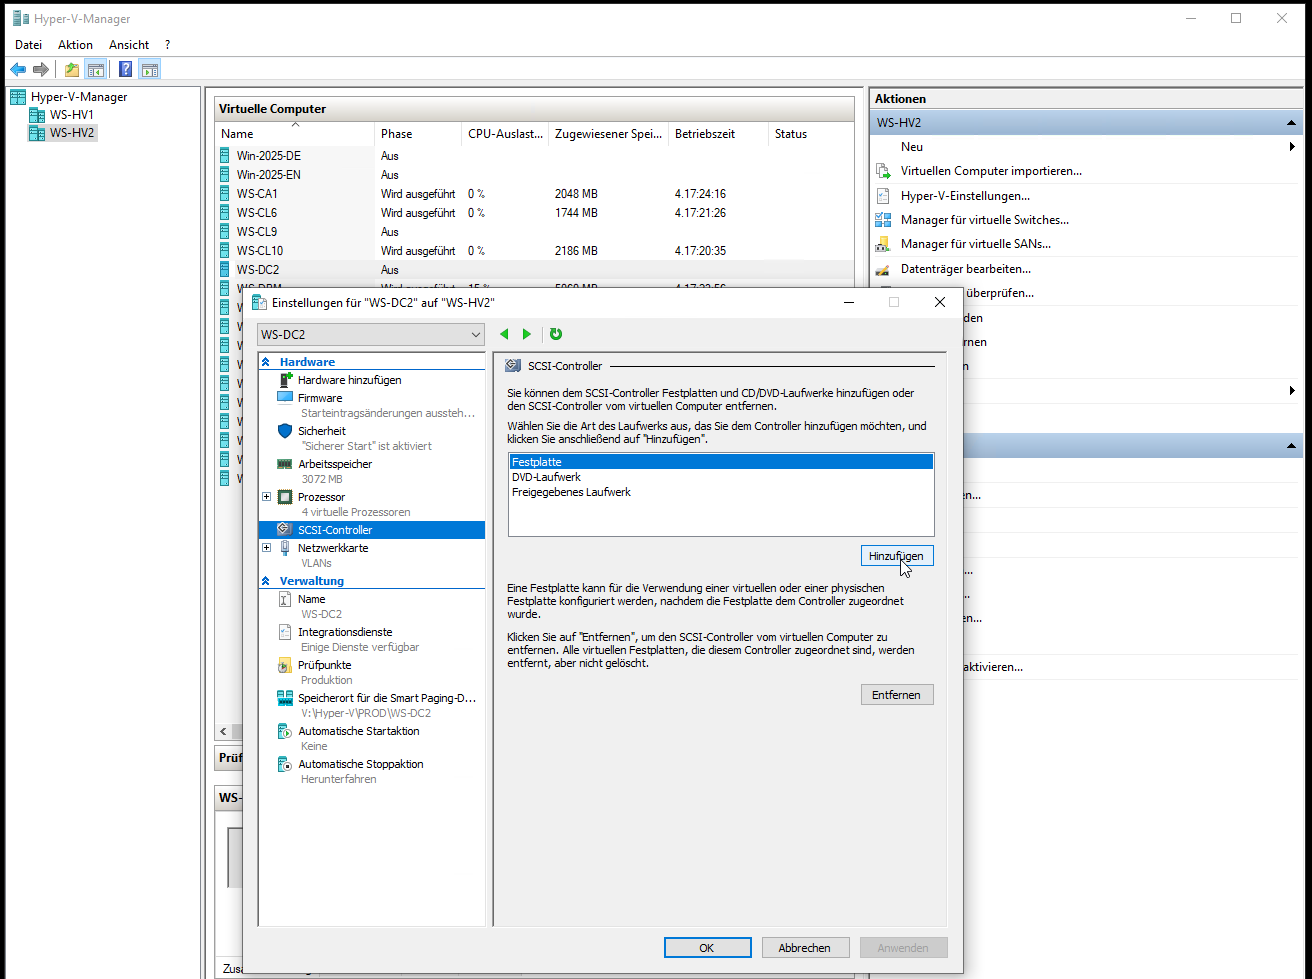Click the back arrow in main toolbar
Image resolution: width=1312 pixels, height=979 pixels.
click(18, 69)
